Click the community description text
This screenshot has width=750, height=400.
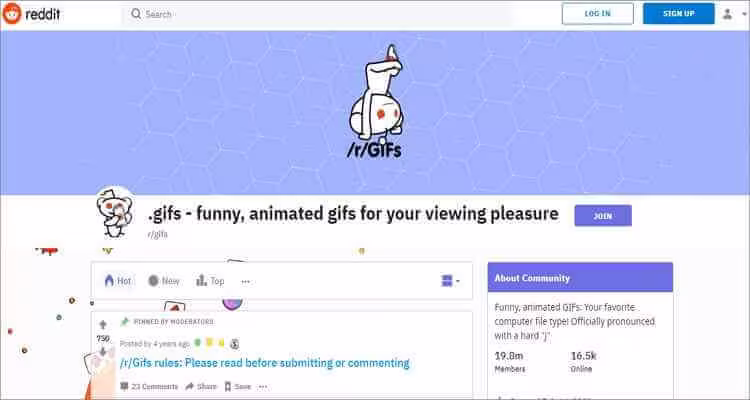574,322
